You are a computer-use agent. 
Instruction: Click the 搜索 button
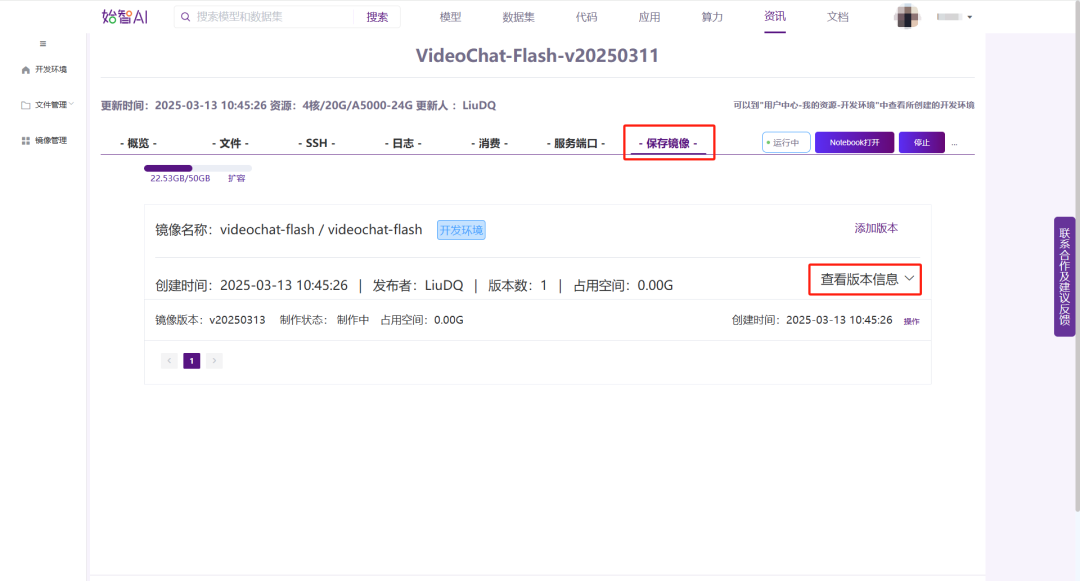[377, 17]
